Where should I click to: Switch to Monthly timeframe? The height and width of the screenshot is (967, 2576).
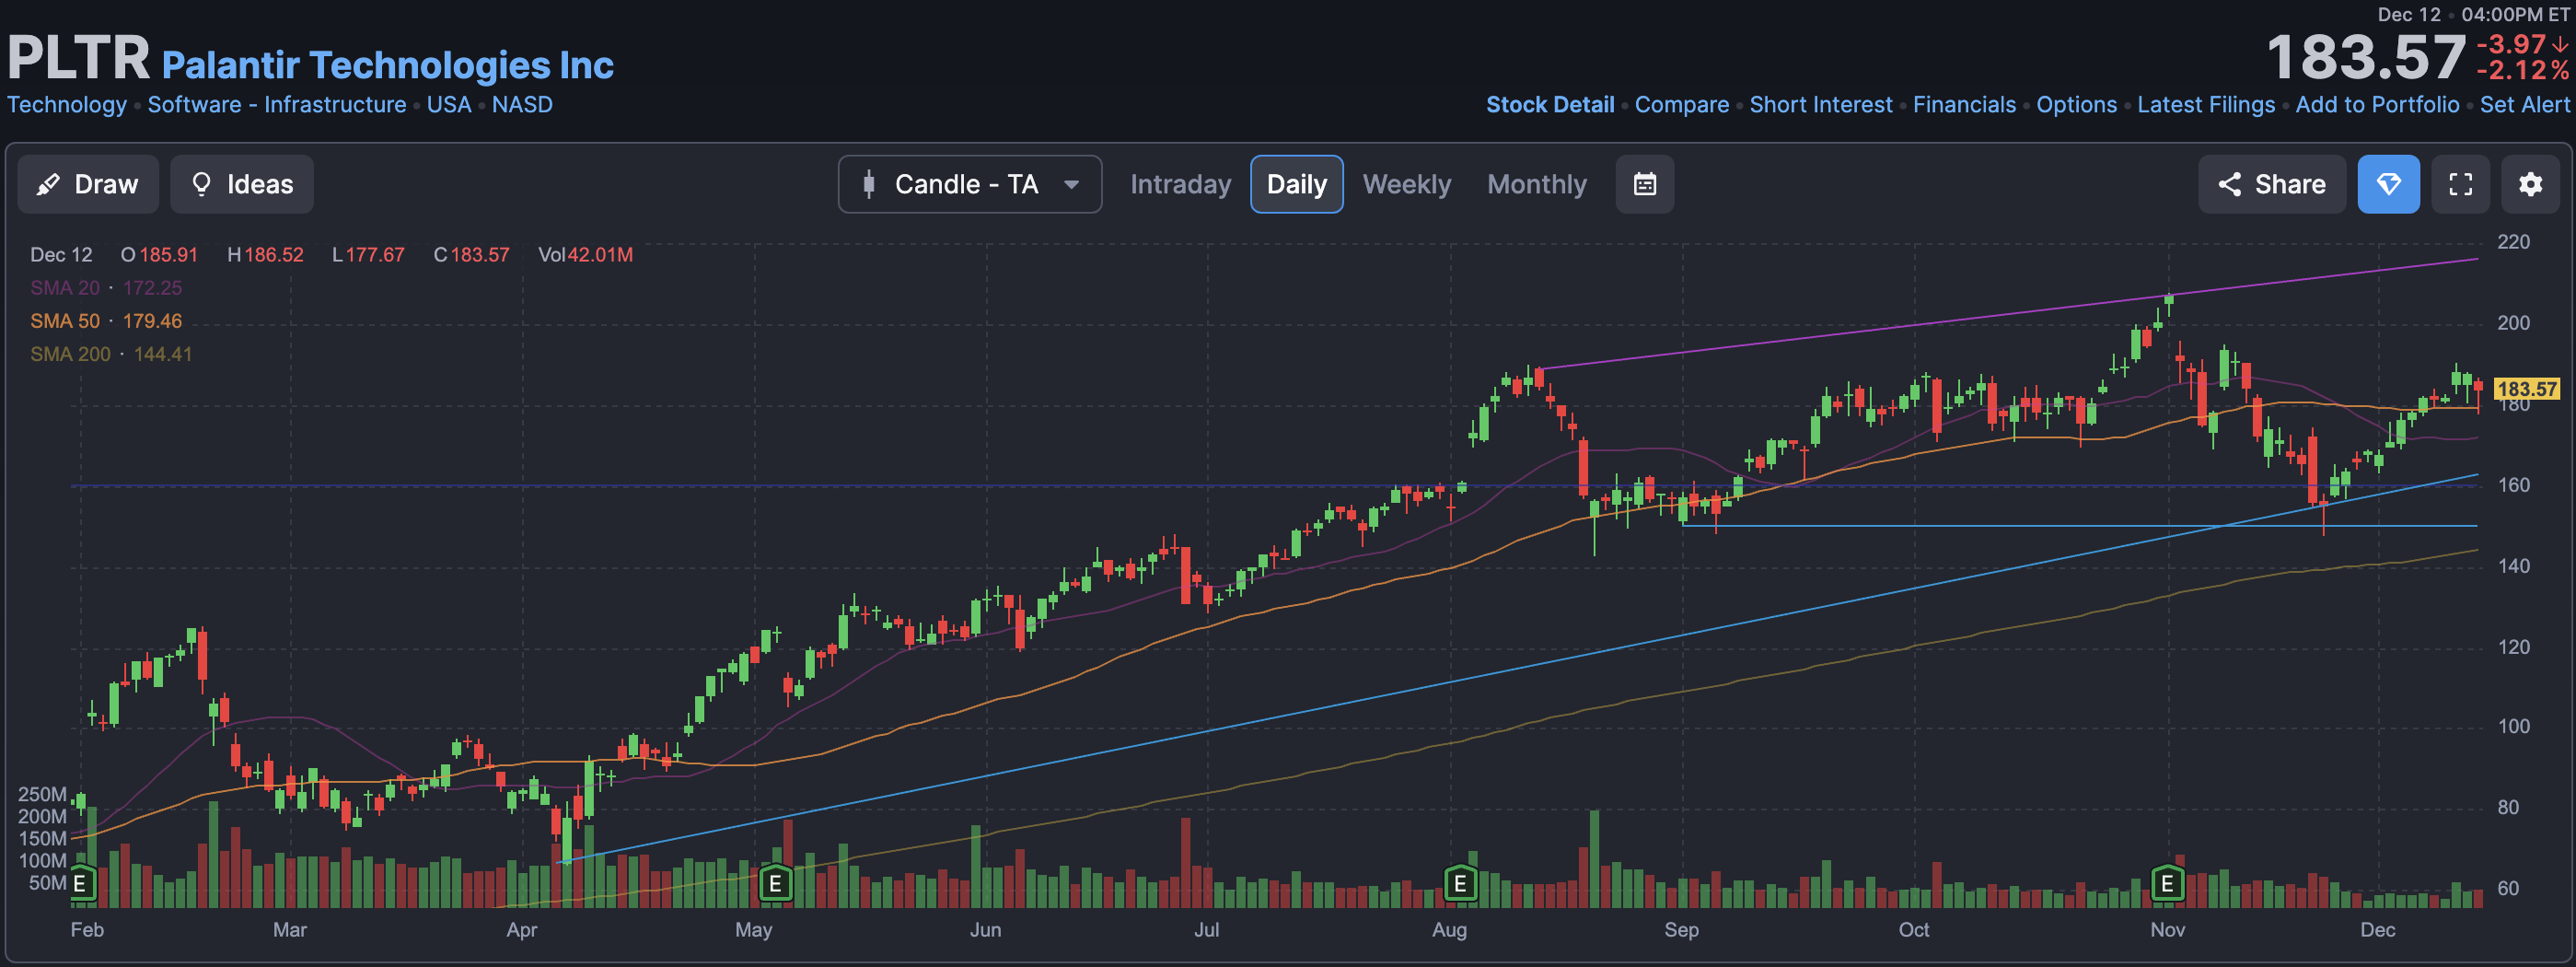coord(1536,184)
